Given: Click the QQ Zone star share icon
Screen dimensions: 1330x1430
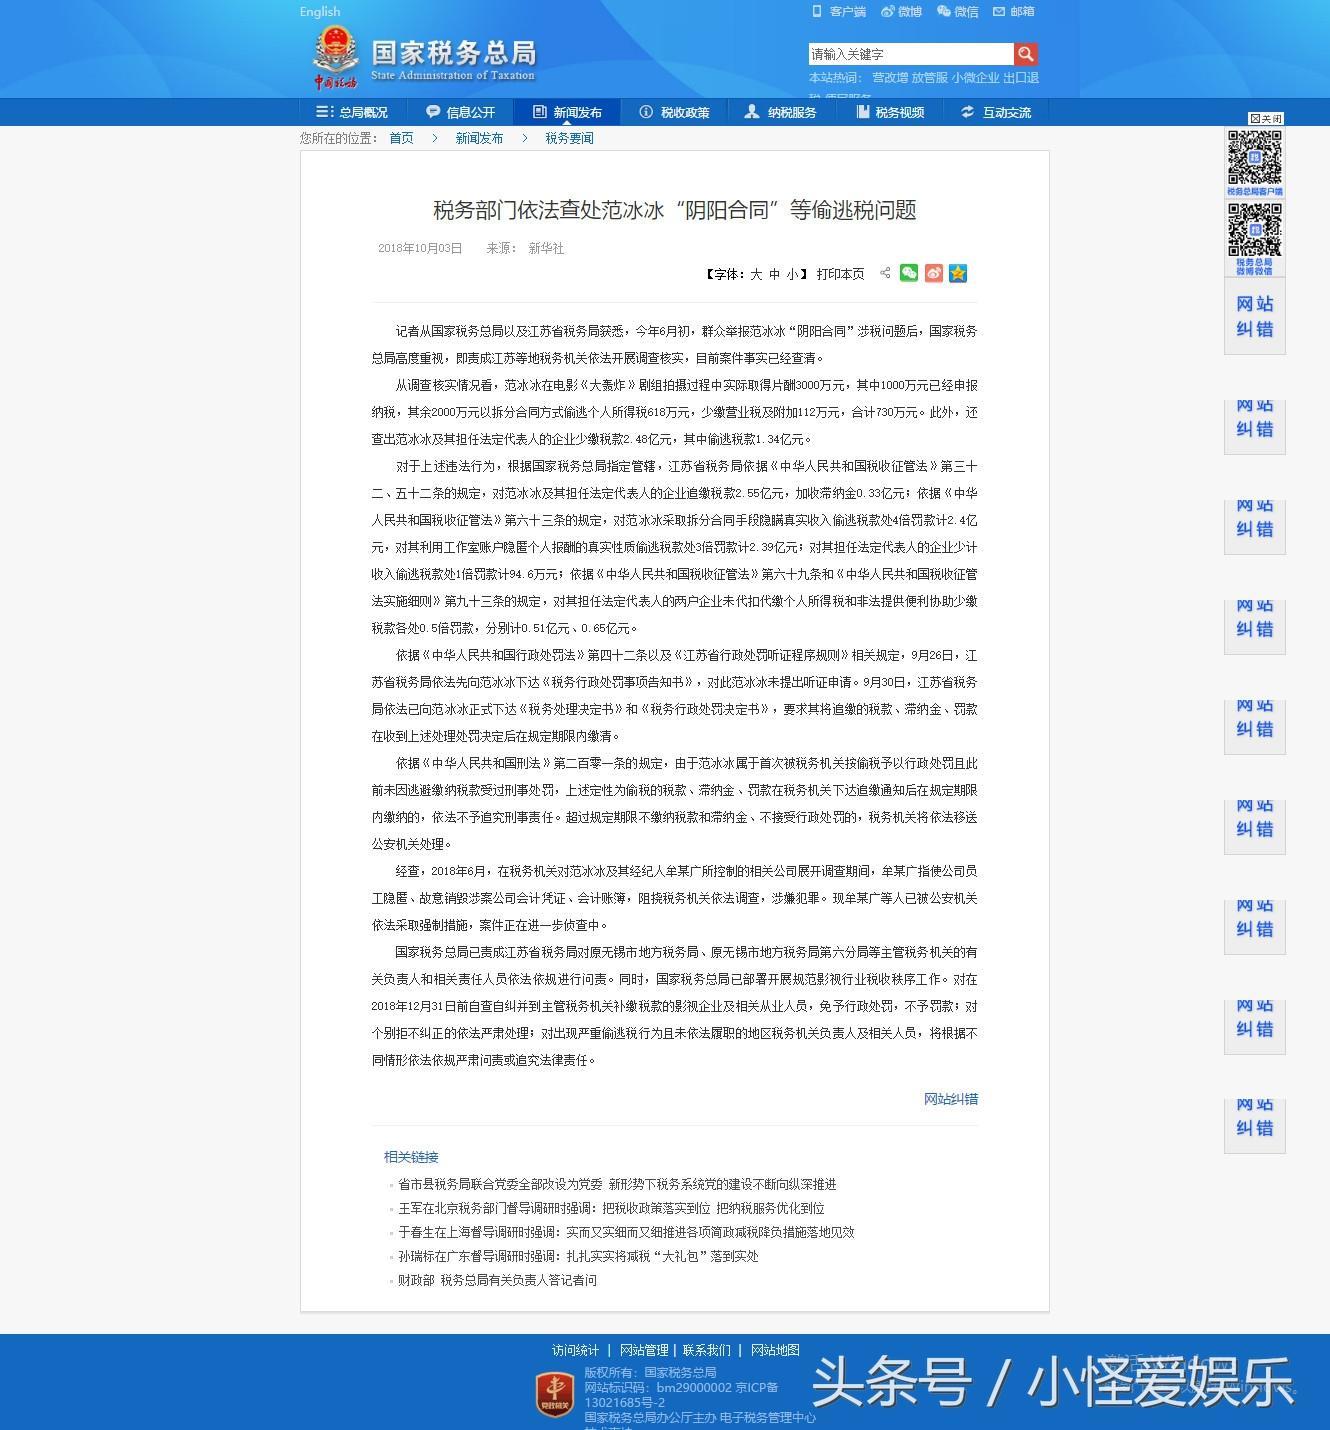Looking at the screenshot, I should point(958,273).
